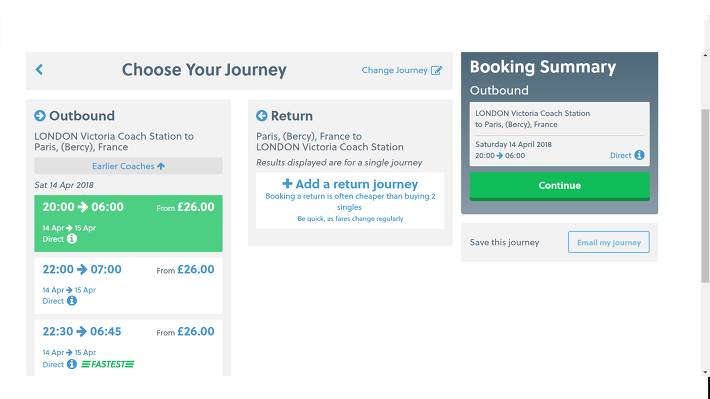710x399 pixels.
Task: Open info icon on 22:00 coach listing
Action: [x=72, y=301]
